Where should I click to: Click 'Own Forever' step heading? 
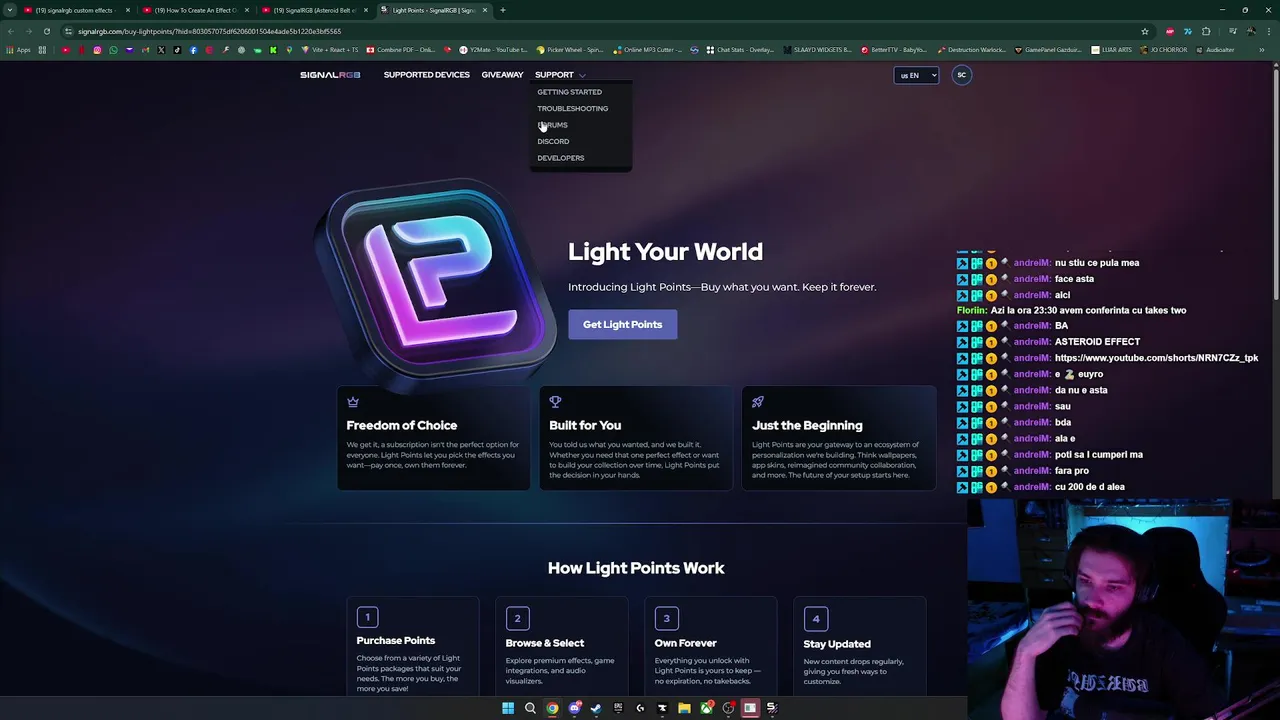click(x=685, y=643)
